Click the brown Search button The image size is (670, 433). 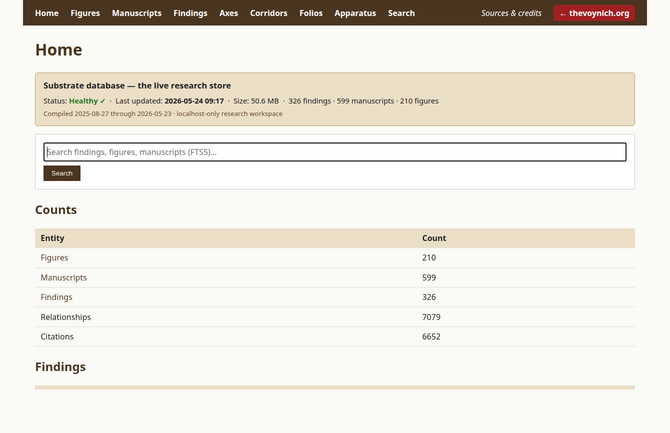[x=62, y=173]
